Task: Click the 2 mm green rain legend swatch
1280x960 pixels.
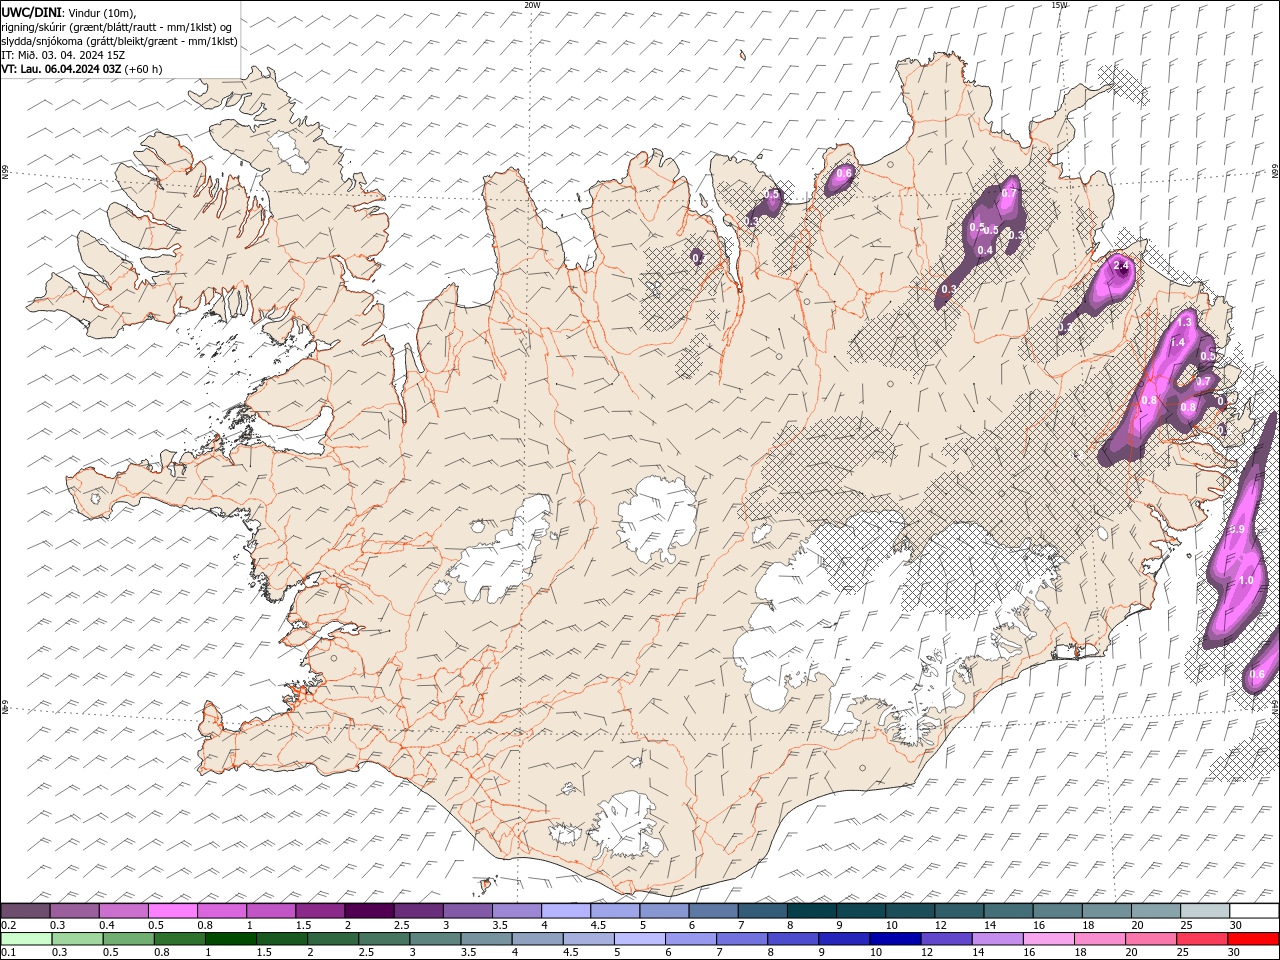Action: click(332, 938)
